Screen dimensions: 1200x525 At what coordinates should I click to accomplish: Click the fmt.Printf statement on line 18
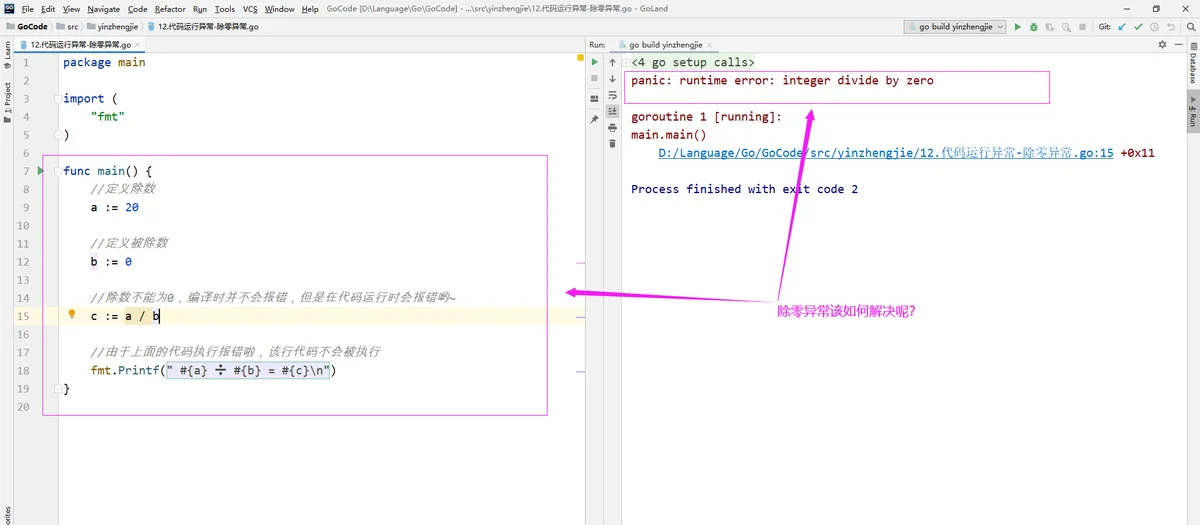(x=214, y=371)
